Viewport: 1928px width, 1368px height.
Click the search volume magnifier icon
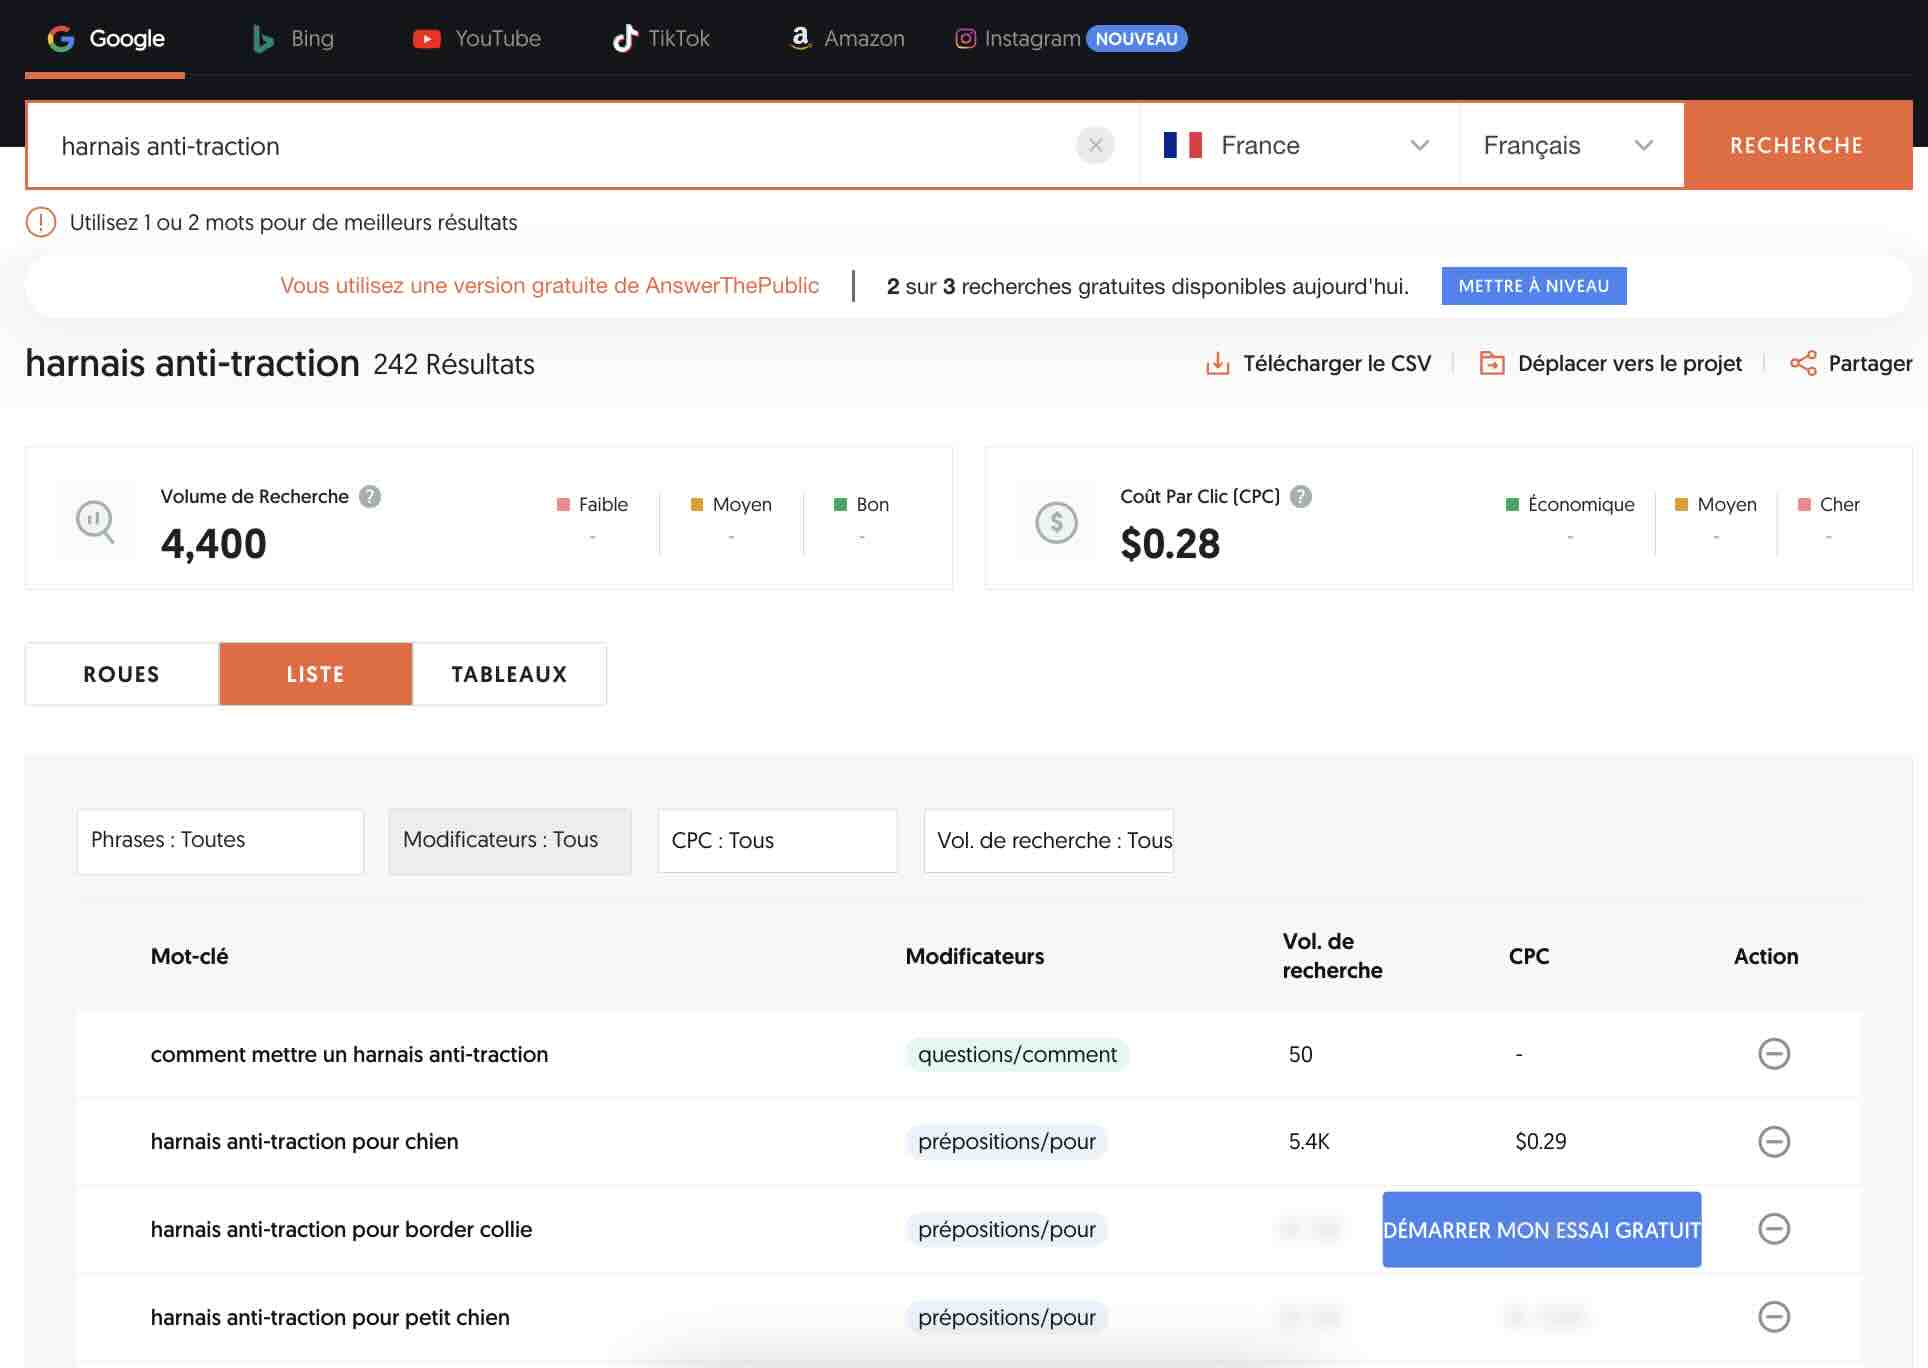tap(95, 521)
